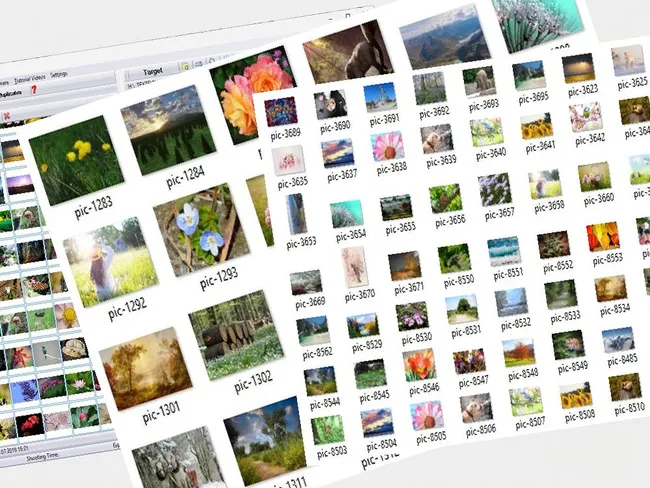The width and height of the screenshot is (650, 488).
Task: Select the pic-1301 autumn trees thumbnail
Action: pyautogui.click(x=146, y=369)
